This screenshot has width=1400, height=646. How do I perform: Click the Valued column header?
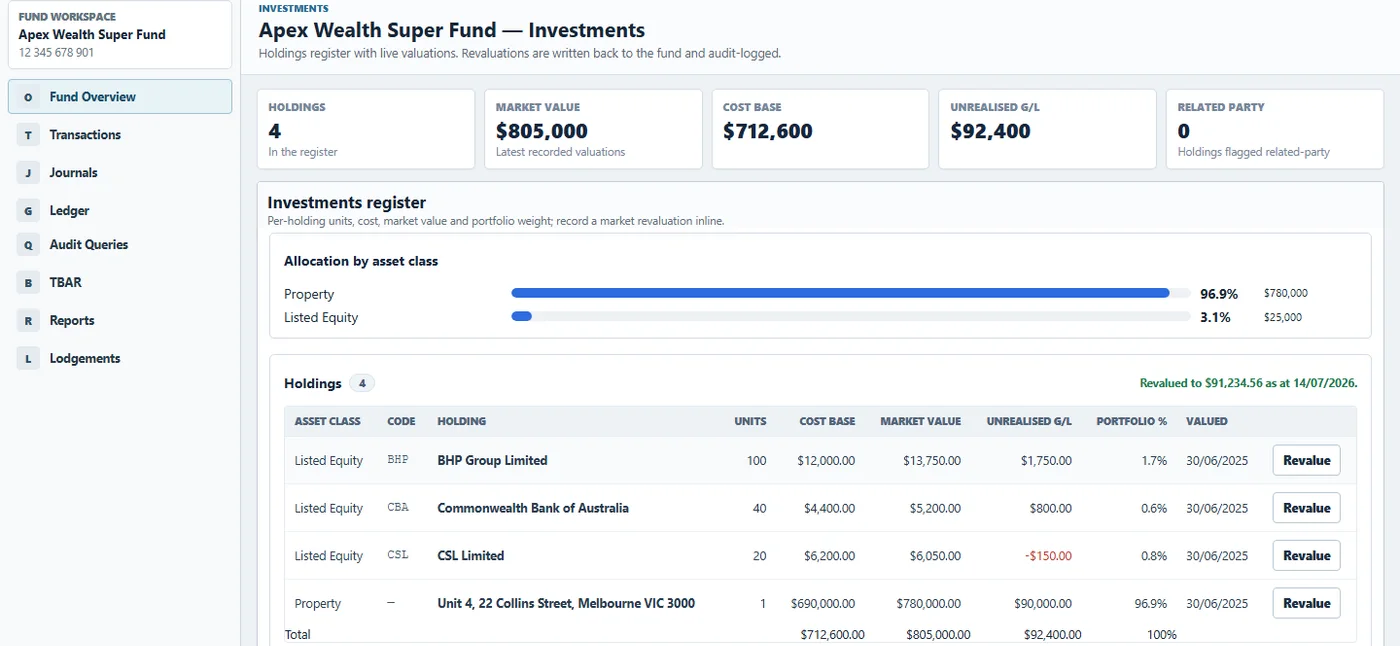(1207, 421)
